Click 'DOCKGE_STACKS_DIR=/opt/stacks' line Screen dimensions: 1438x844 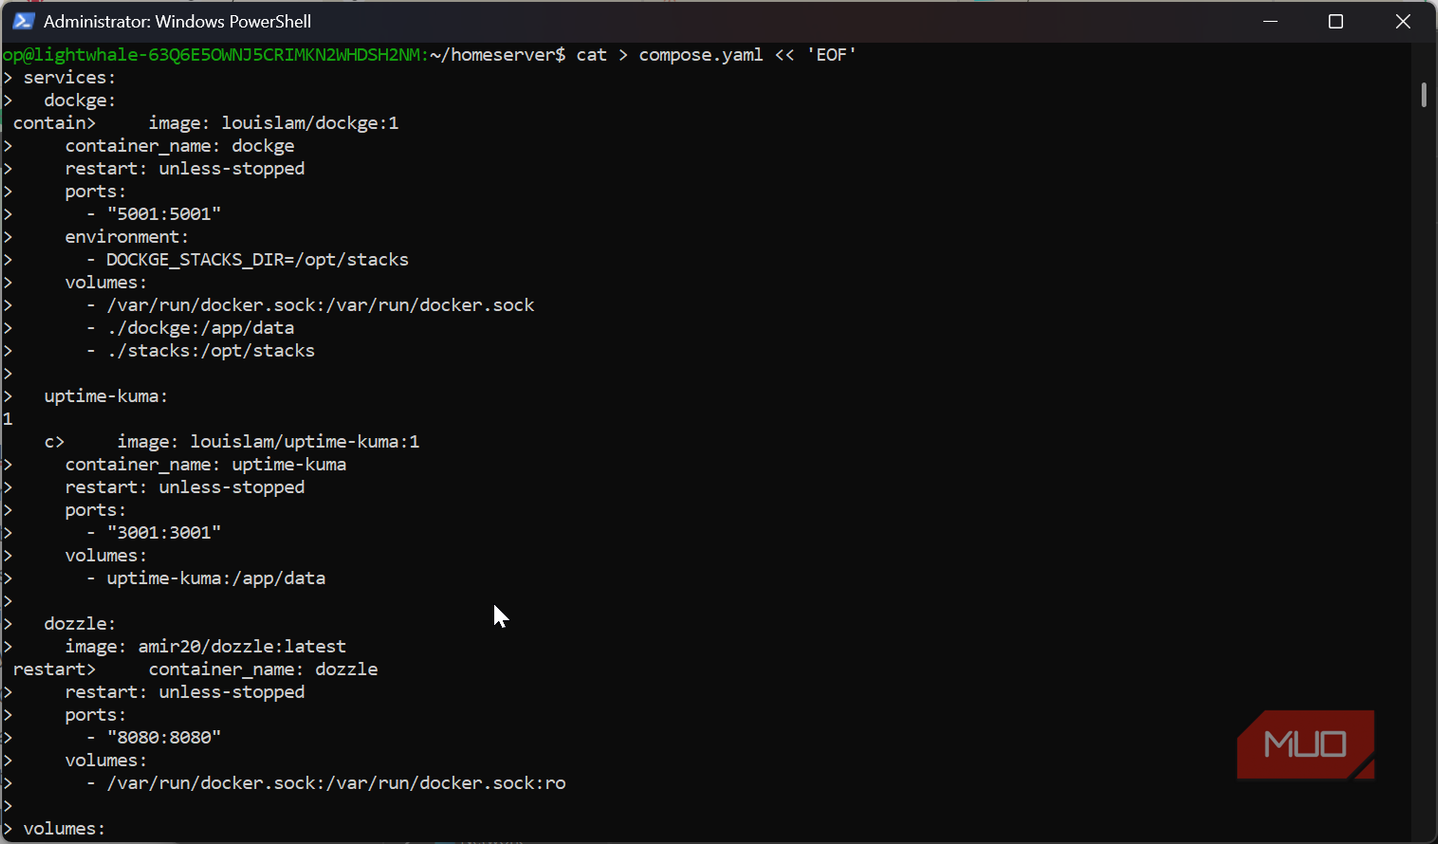click(x=257, y=260)
